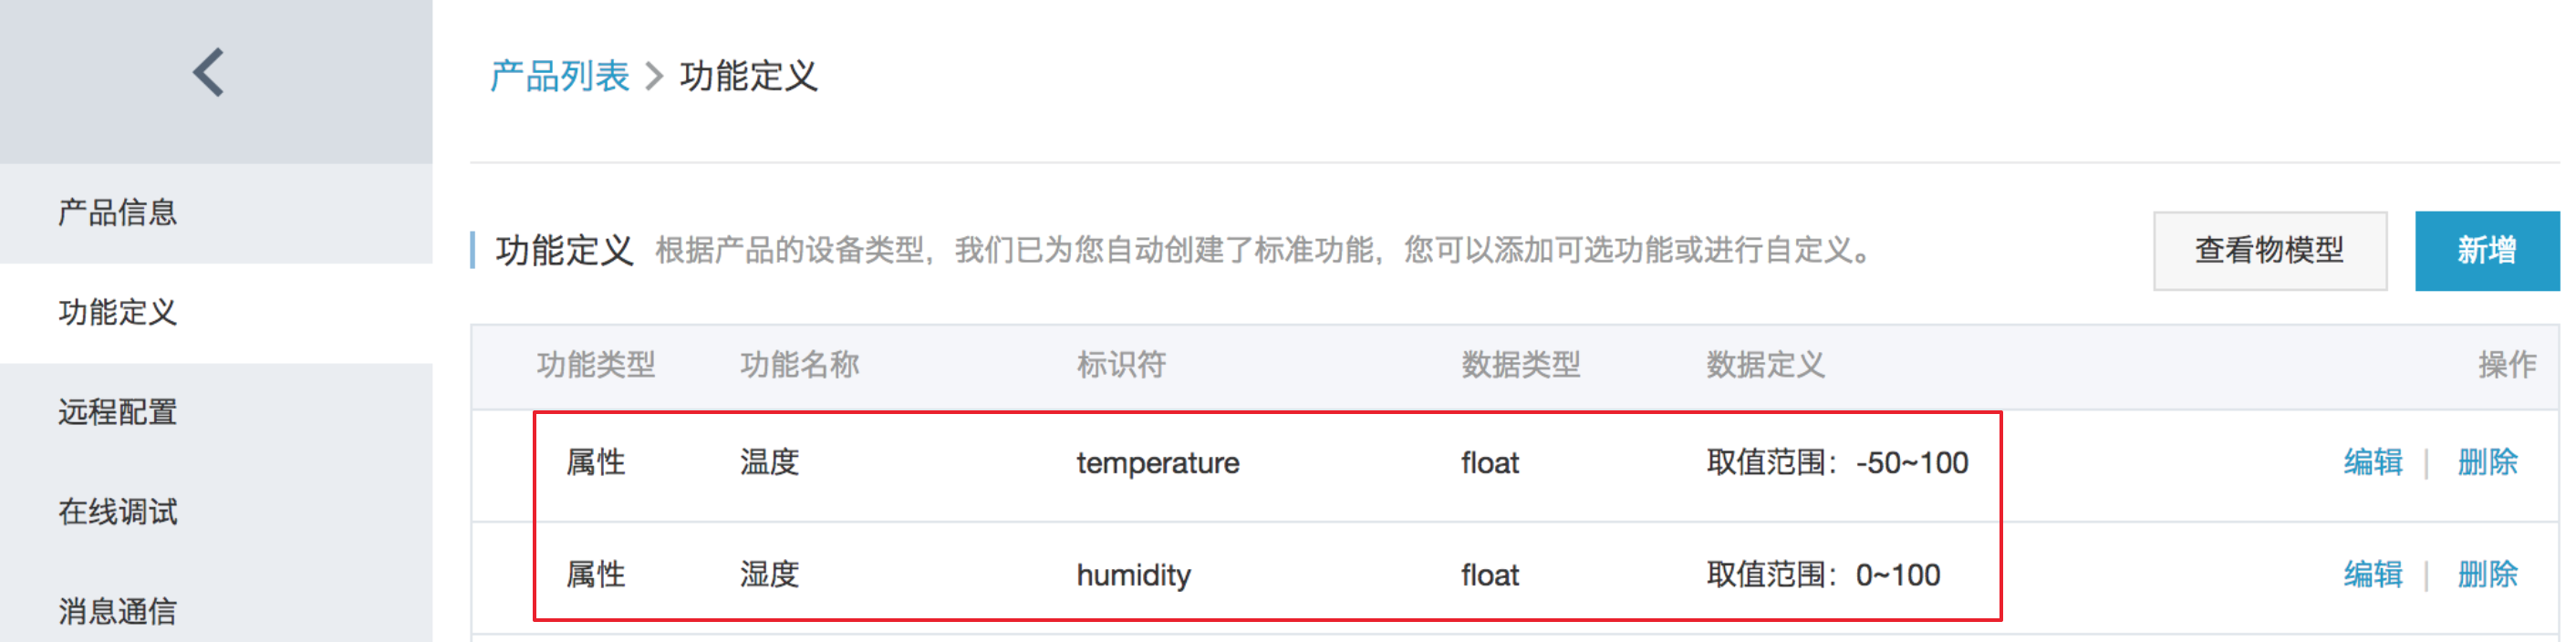The height and width of the screenshot is (642, 2576).
Task: Click the 温度 function name cell
Action: (x=769, y=463)
